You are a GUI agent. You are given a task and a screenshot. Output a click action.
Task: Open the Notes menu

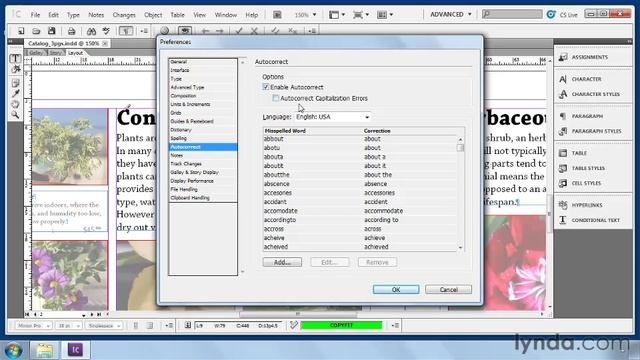tap(96, 15)
